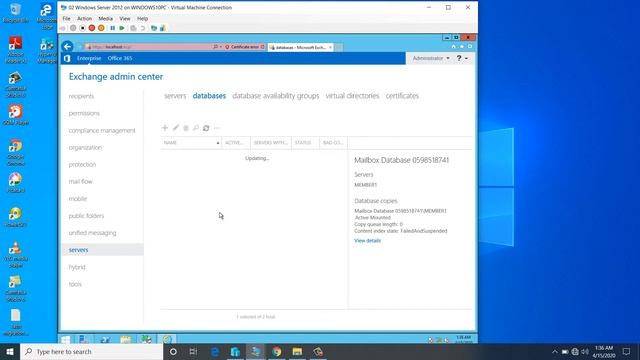Open recipients in the left navigation

[81, 96]
